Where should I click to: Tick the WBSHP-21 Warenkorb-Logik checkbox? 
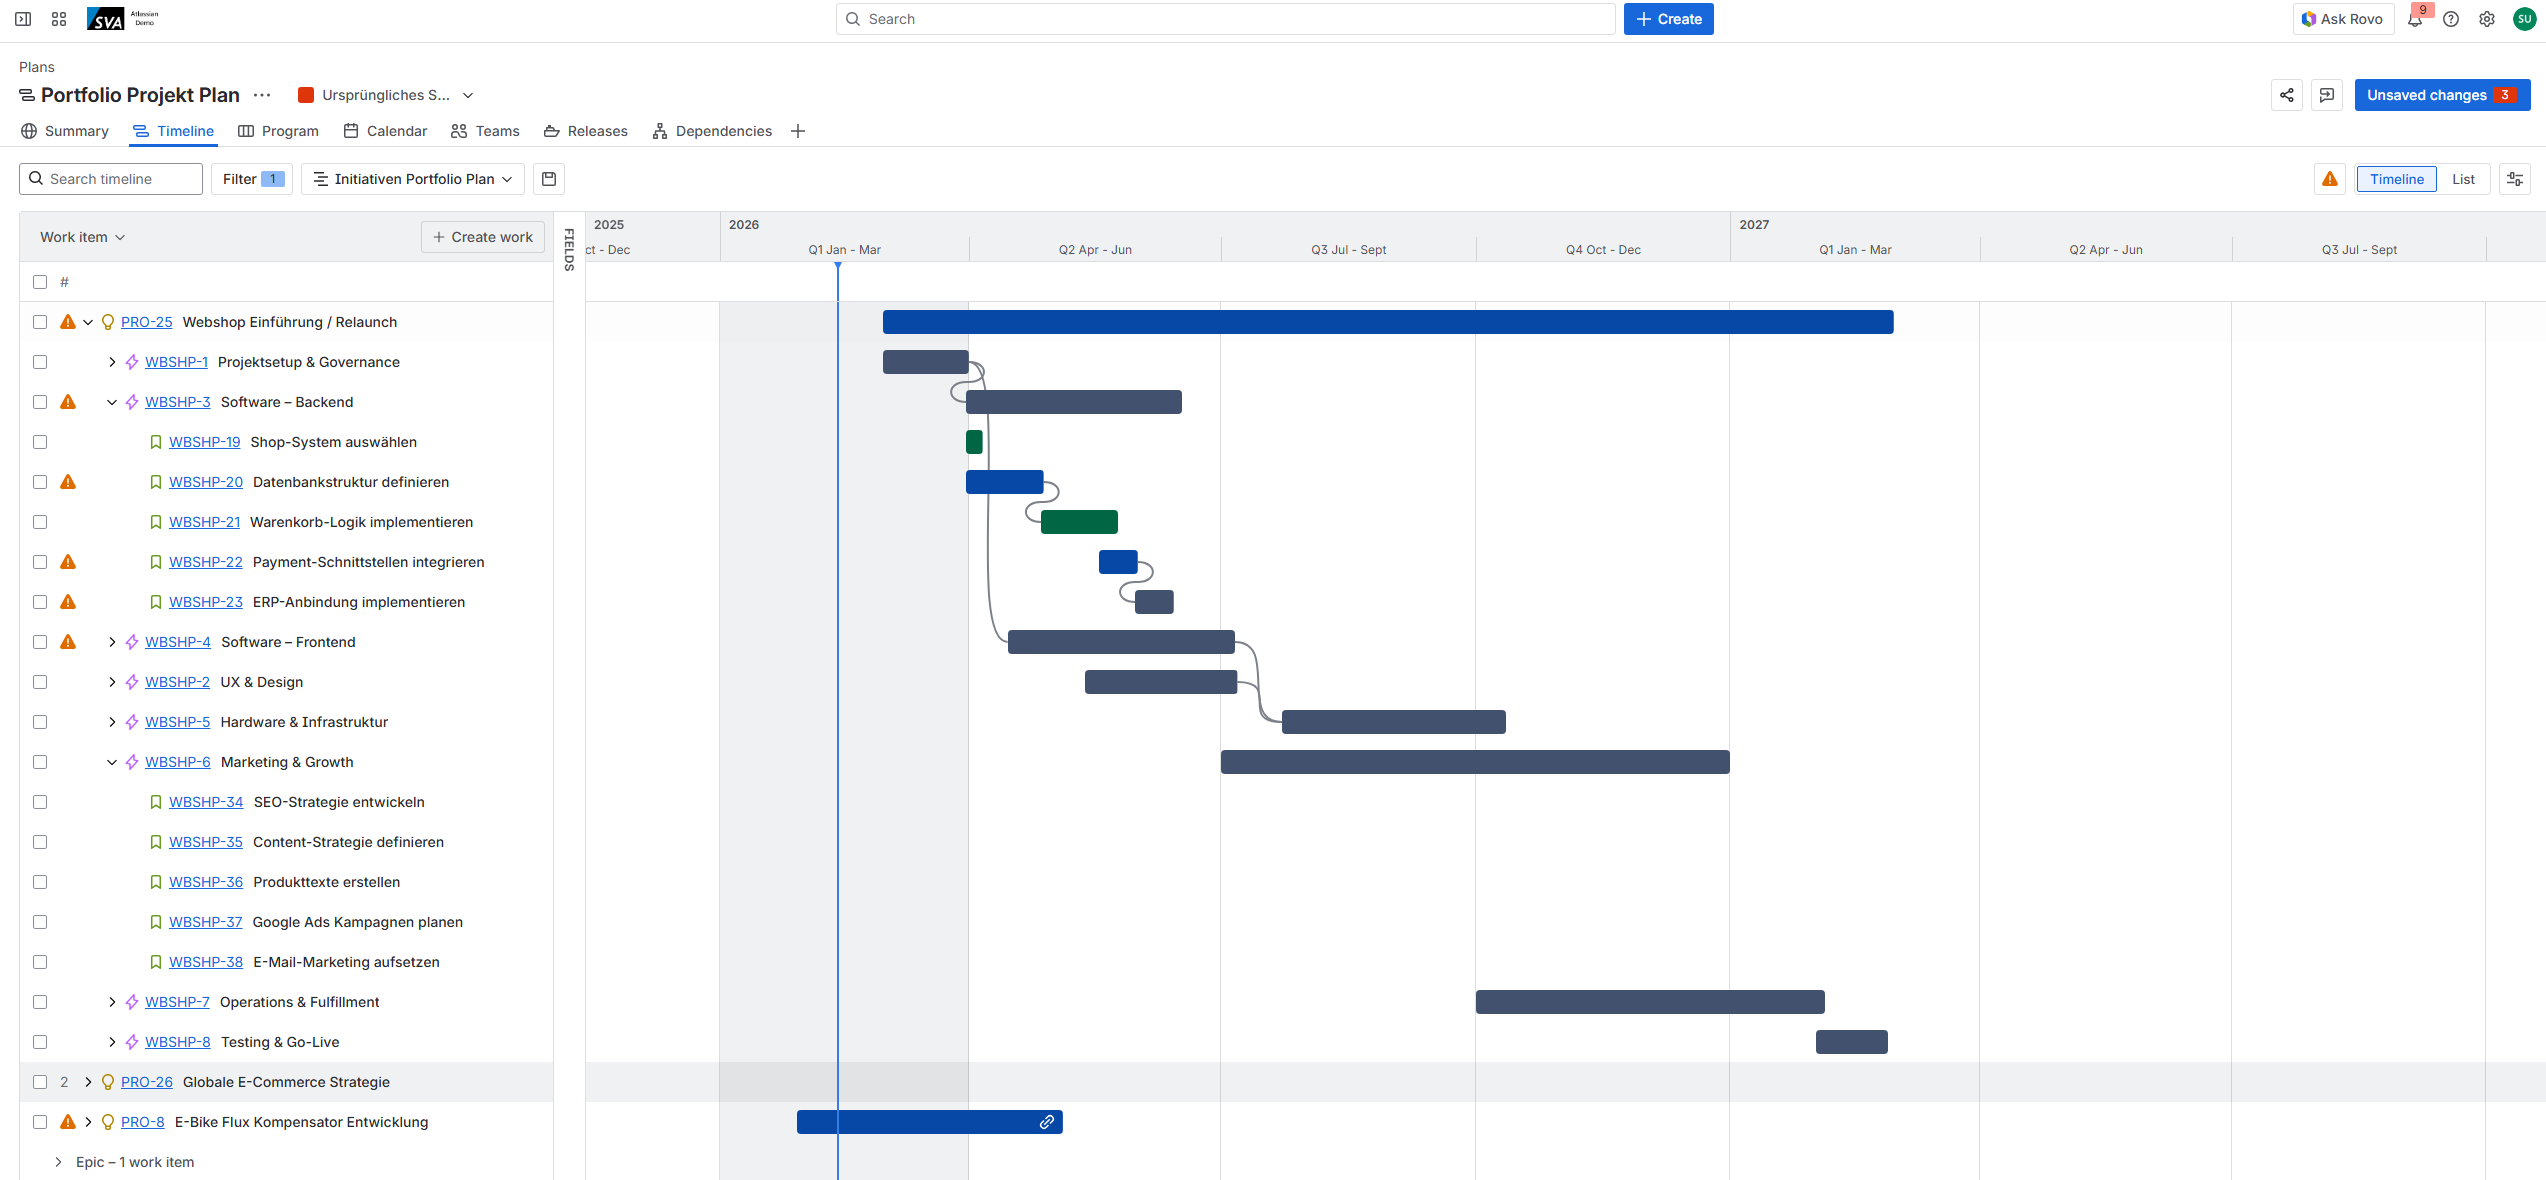click(40, 522)
